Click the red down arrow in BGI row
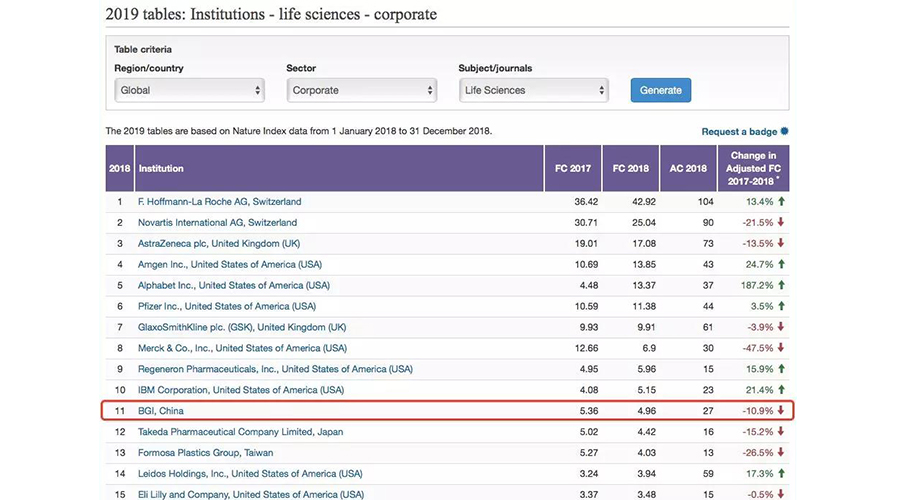Image resolution: width=900 pixels, height=500 pixels. pos(781,410)
